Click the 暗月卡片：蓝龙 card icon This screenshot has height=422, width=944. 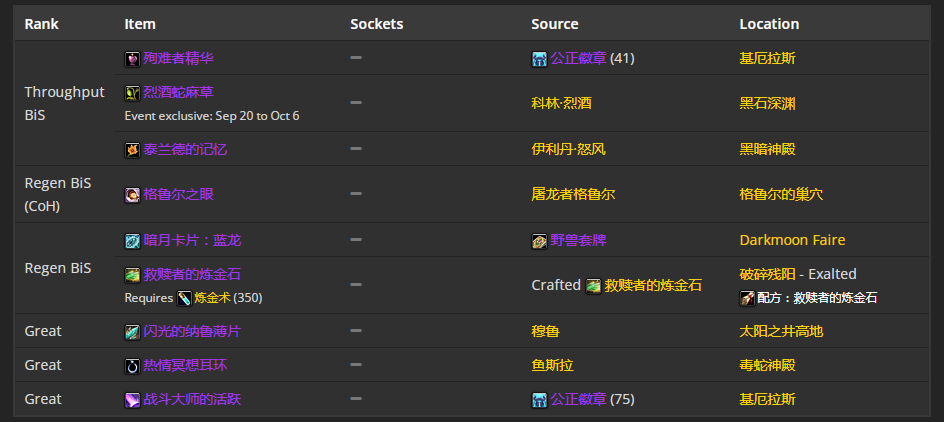[132, 241]
